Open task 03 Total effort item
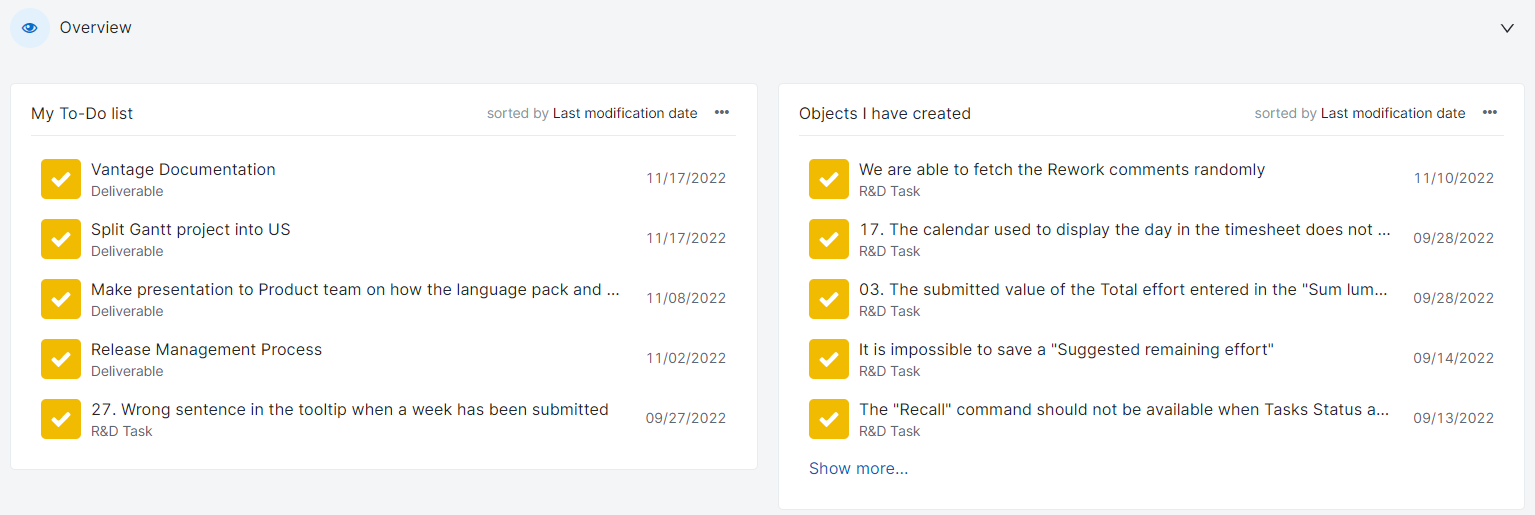 1123,290
